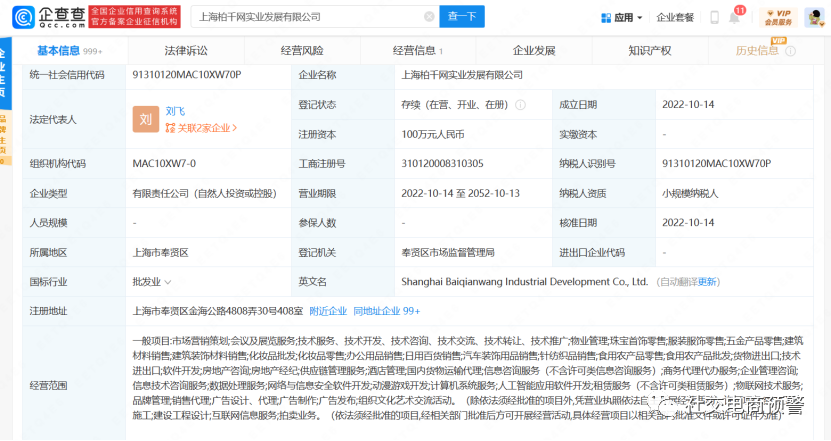
Task: Select taxpayer qualification 小规模纳税人
Action: click(x=690, y=193)
